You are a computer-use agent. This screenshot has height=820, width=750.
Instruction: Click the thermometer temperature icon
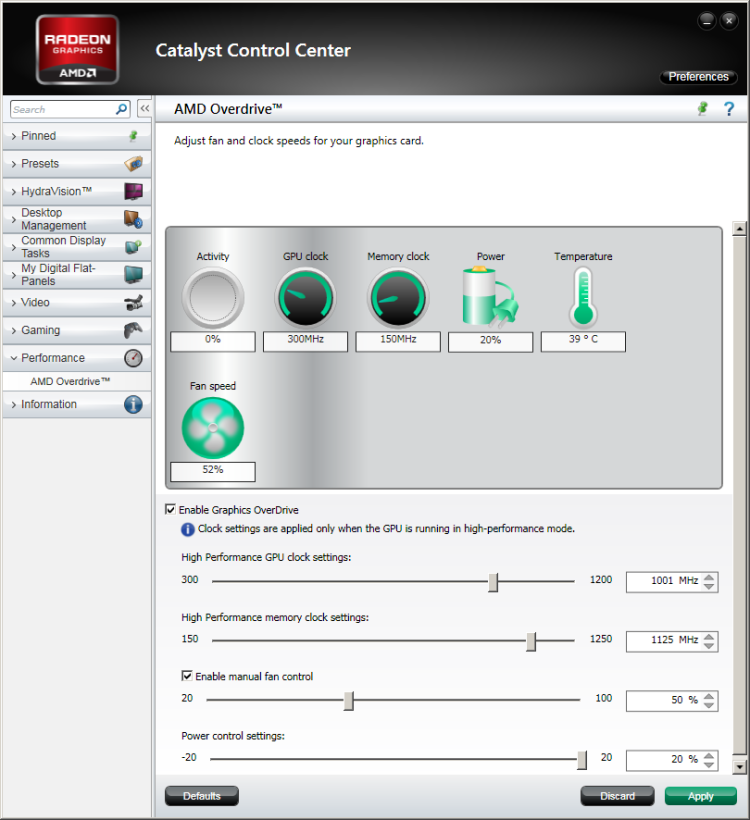(583, 298)
